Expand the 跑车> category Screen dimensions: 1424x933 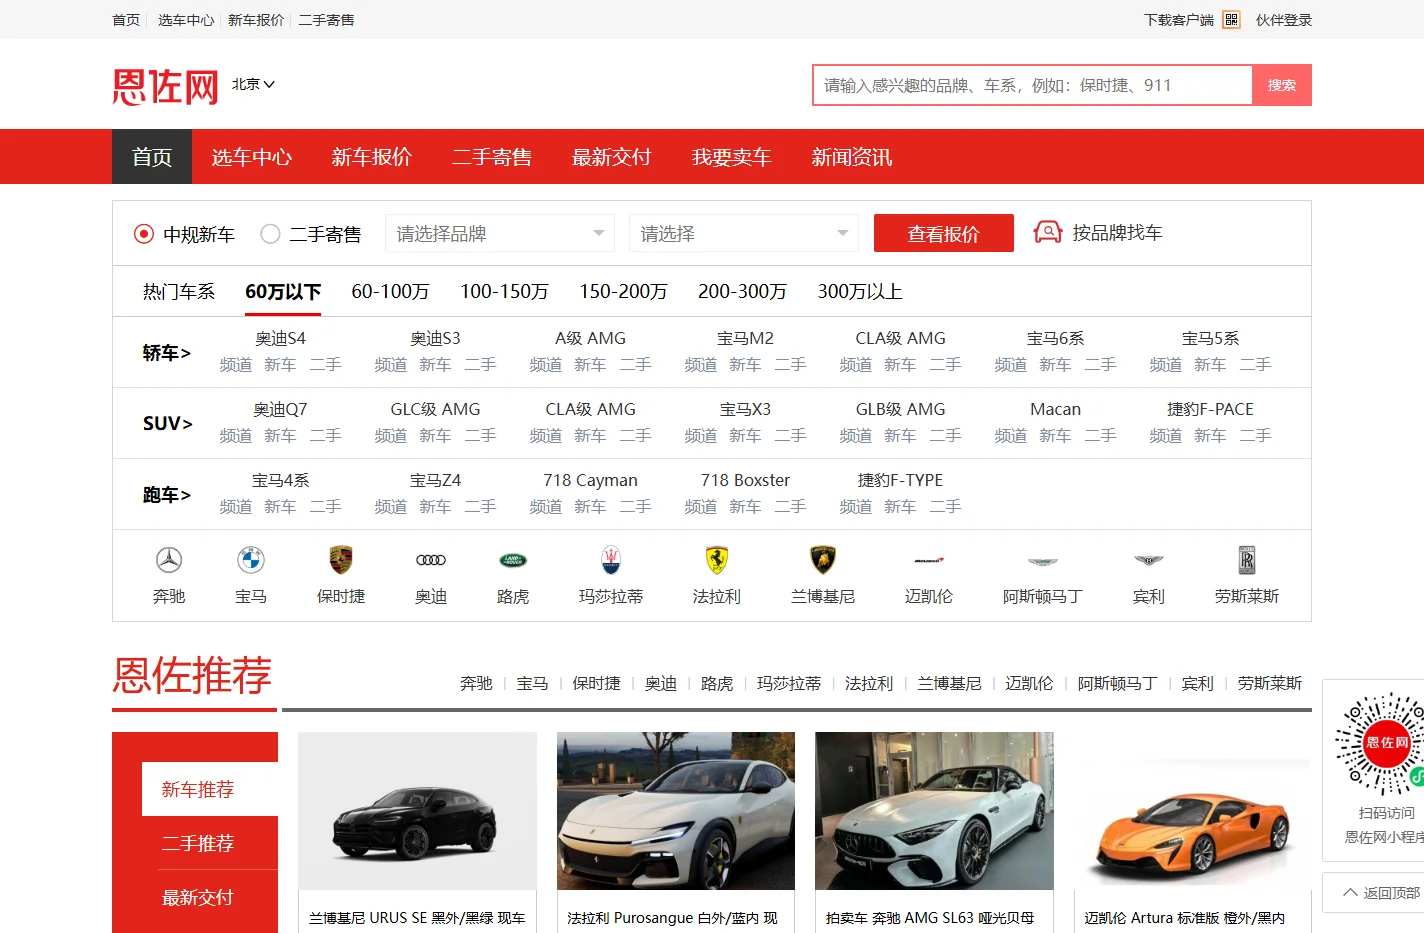166,494
